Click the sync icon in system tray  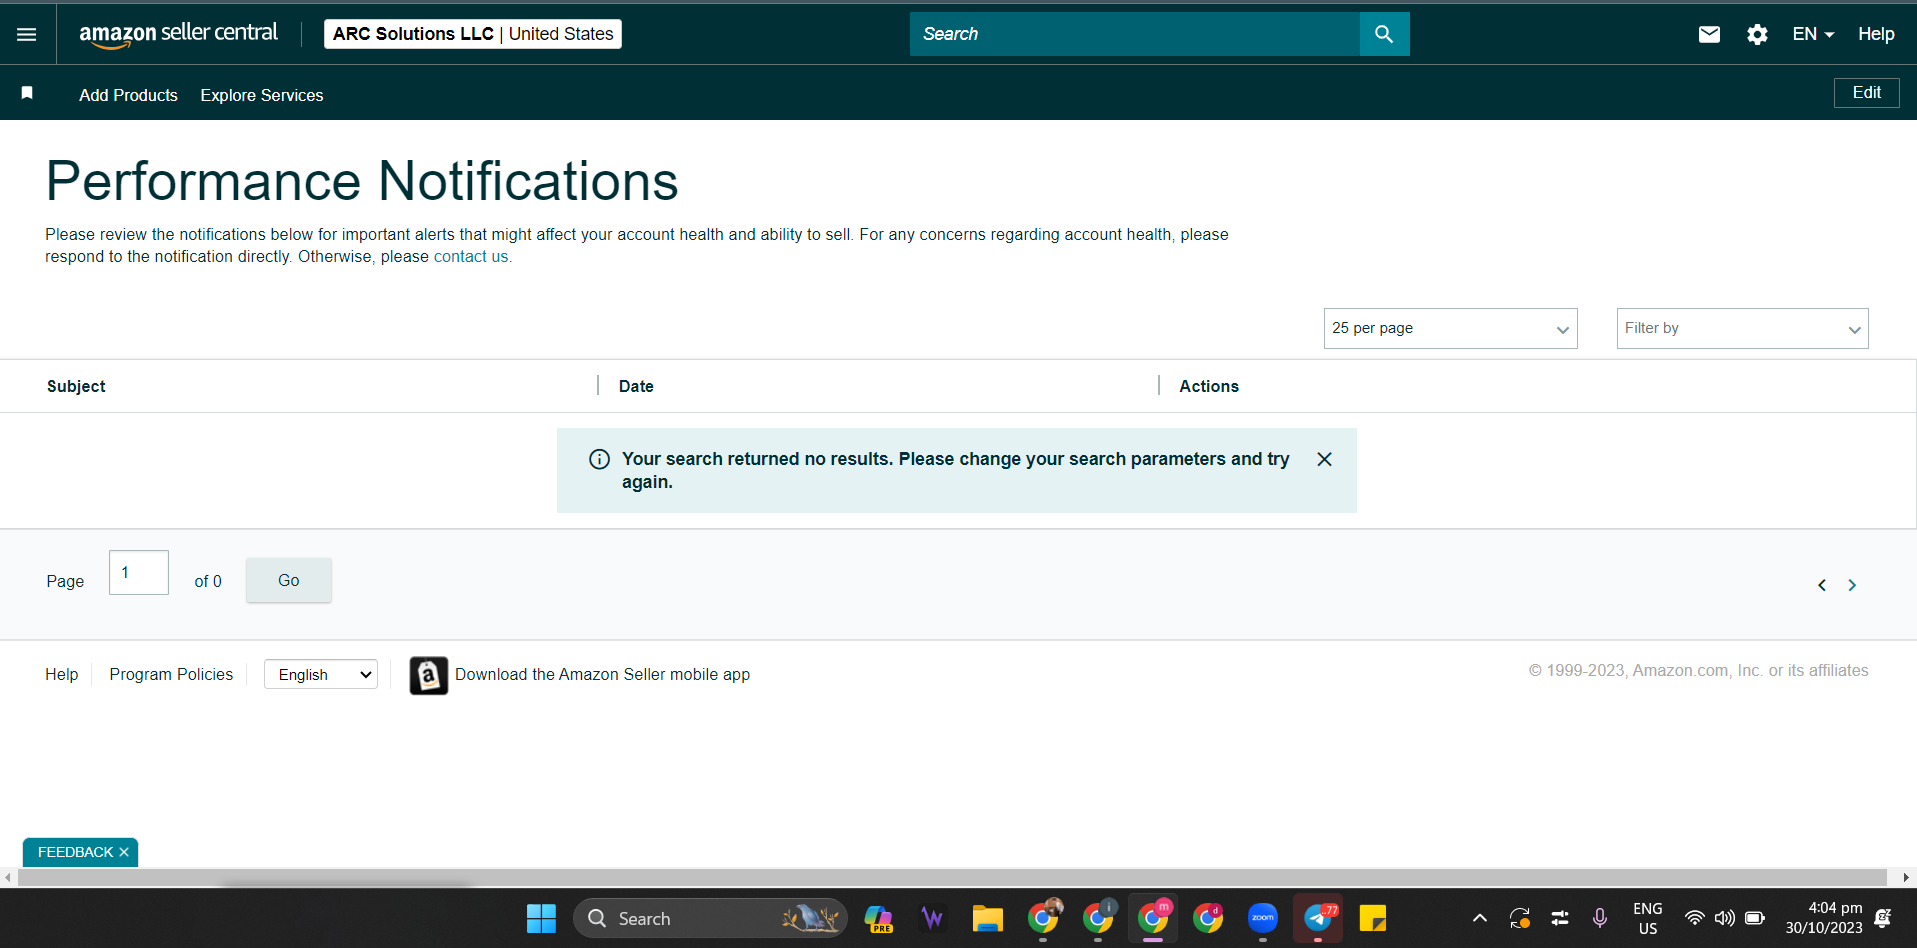click(1520, 918)
